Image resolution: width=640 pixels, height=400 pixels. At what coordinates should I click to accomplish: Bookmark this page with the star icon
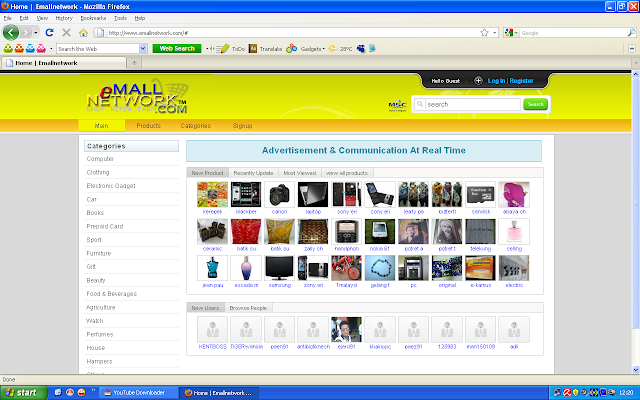coord(484,33)
